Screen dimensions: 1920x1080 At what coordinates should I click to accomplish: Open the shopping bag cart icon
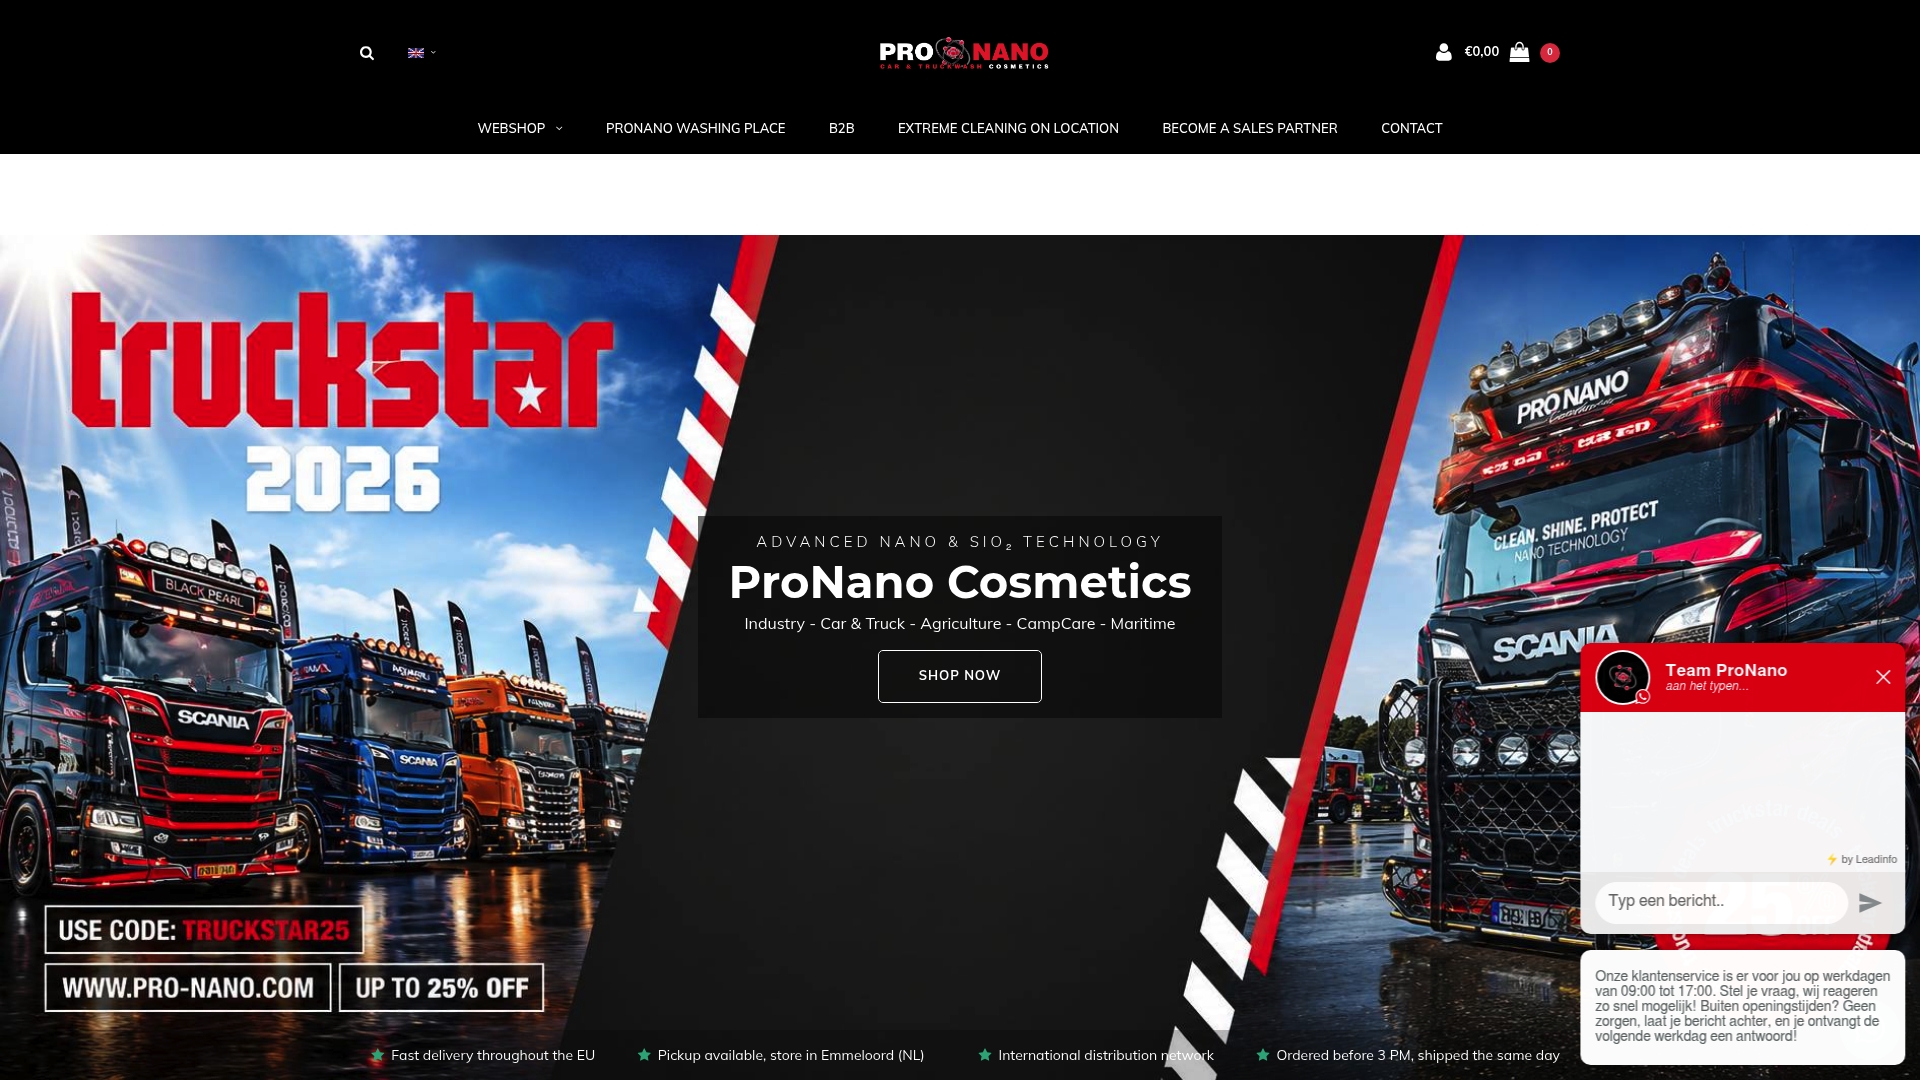pyautogui.click(x=1519, y=52)
